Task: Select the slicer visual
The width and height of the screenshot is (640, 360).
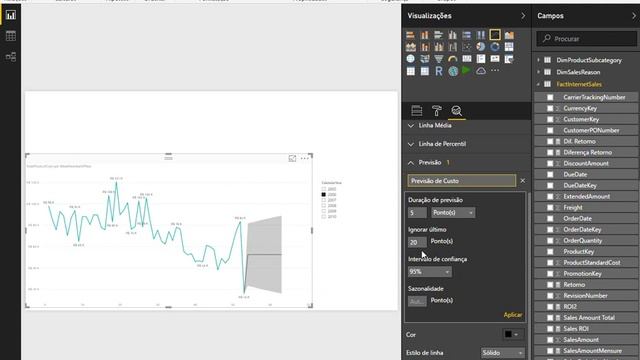Action: point(509,59)
